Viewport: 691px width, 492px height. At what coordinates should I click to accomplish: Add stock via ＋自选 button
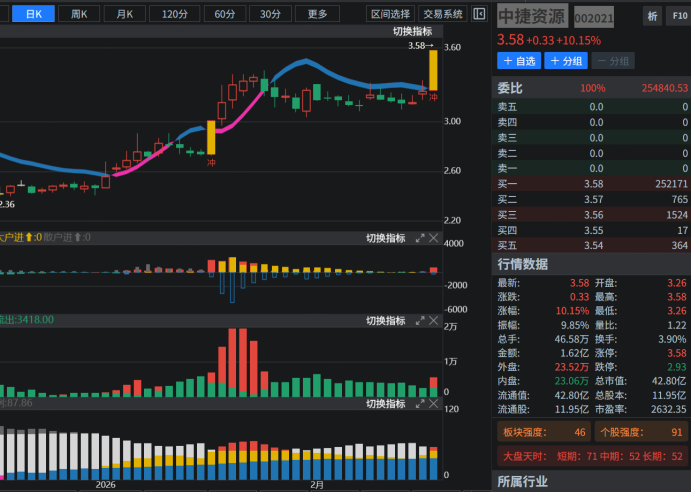(519, 61)
